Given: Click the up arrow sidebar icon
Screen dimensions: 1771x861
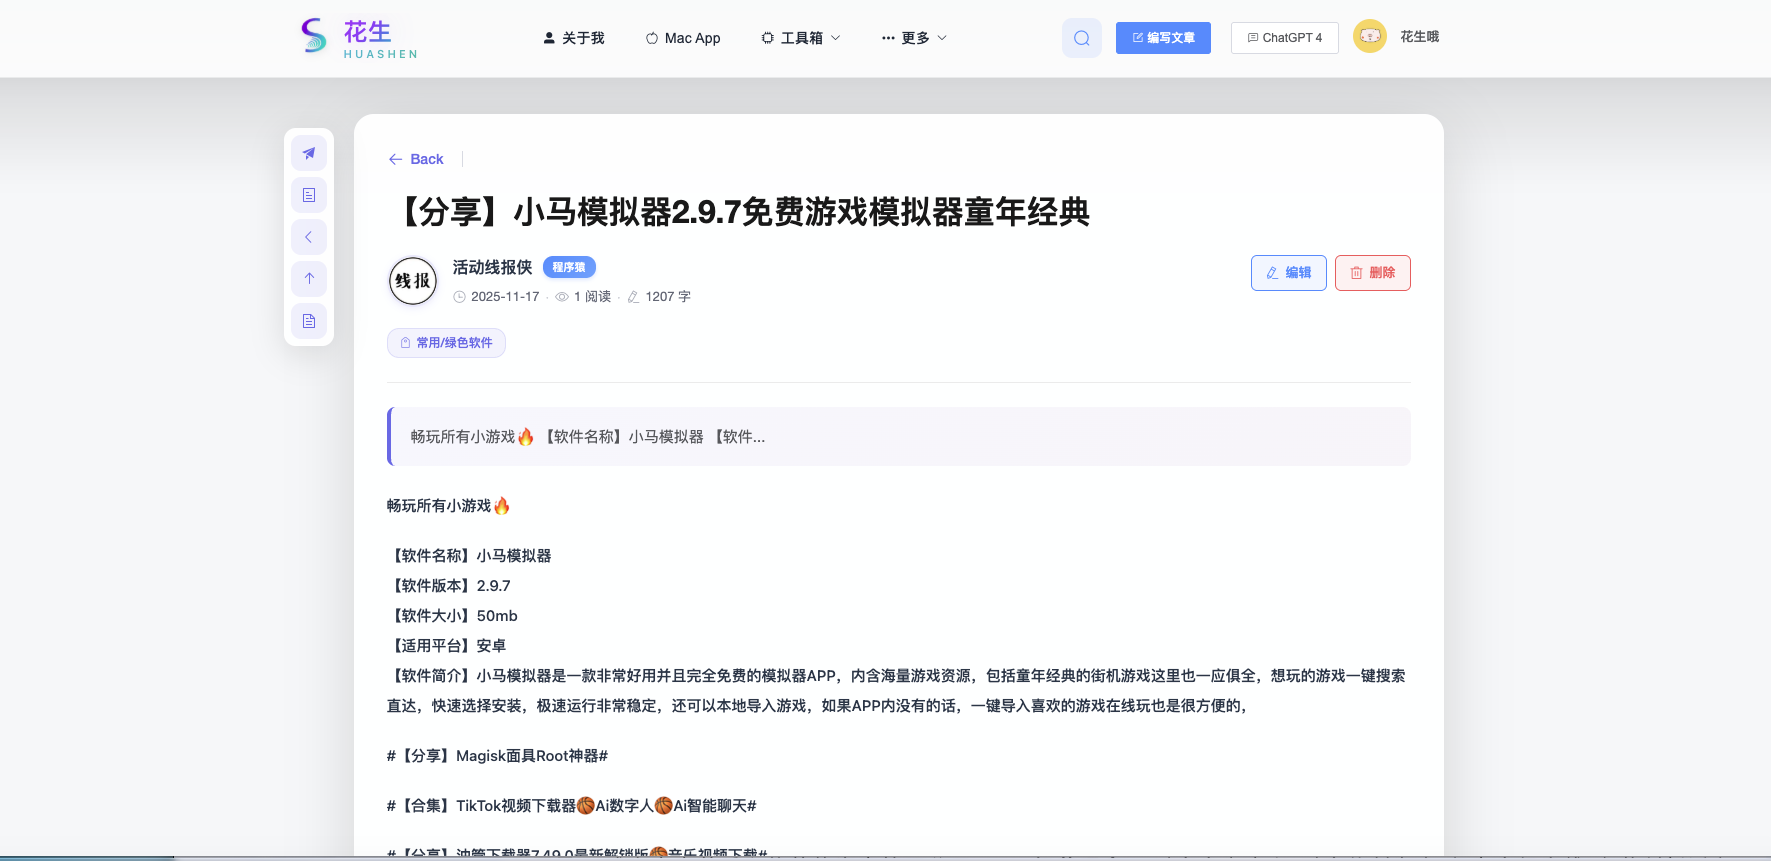Looking at the screenshot, I should tap(309, 279).
